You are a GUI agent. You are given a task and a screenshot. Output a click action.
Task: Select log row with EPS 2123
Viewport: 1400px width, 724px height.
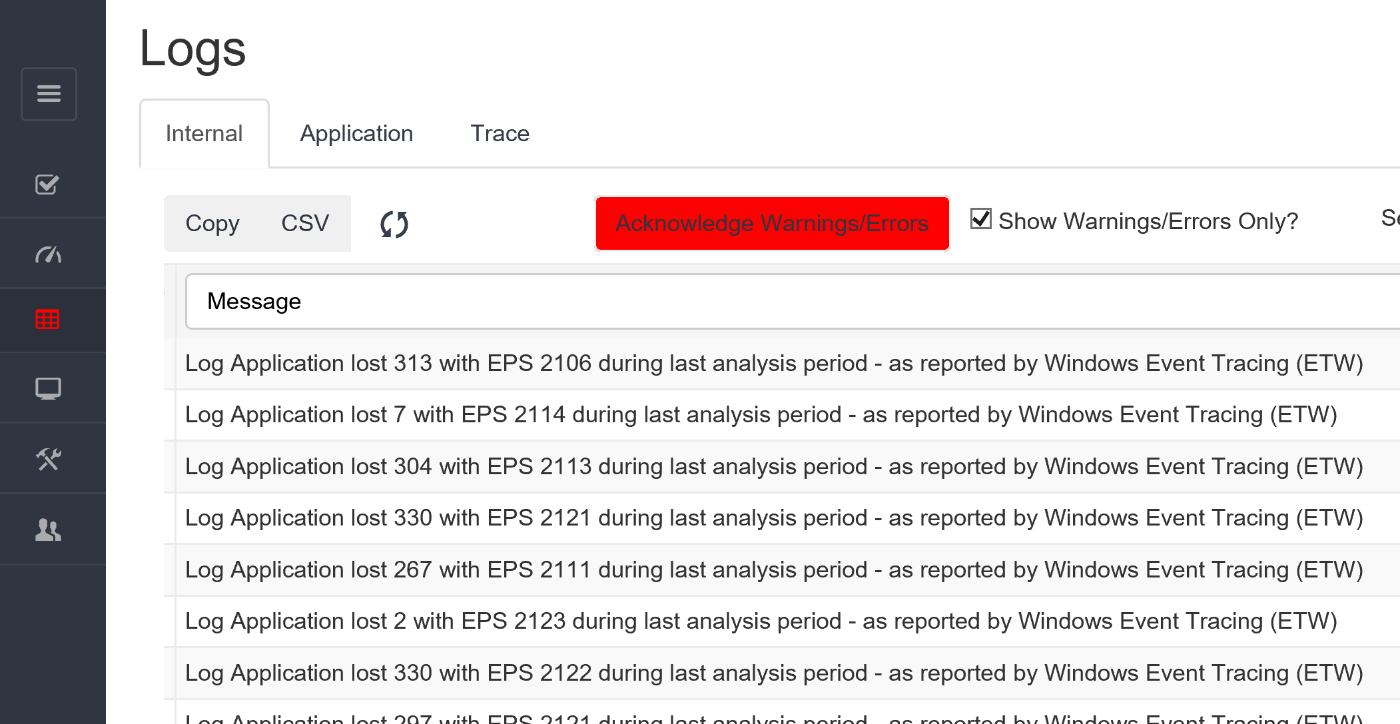(x=782, y=621)
